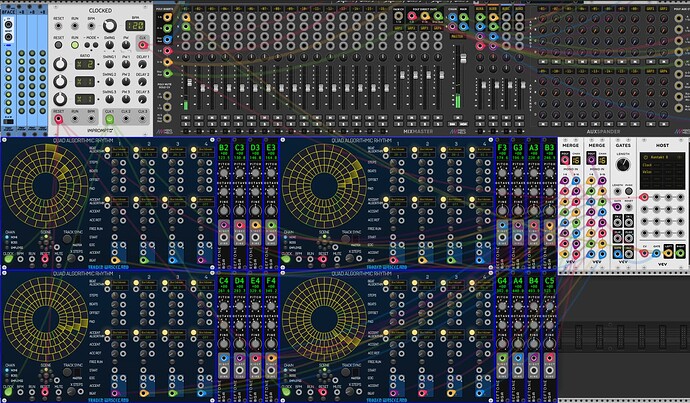
Task: Click the HOST module GATE input jack
Action: pyautogui.click(x=656, y=253)
